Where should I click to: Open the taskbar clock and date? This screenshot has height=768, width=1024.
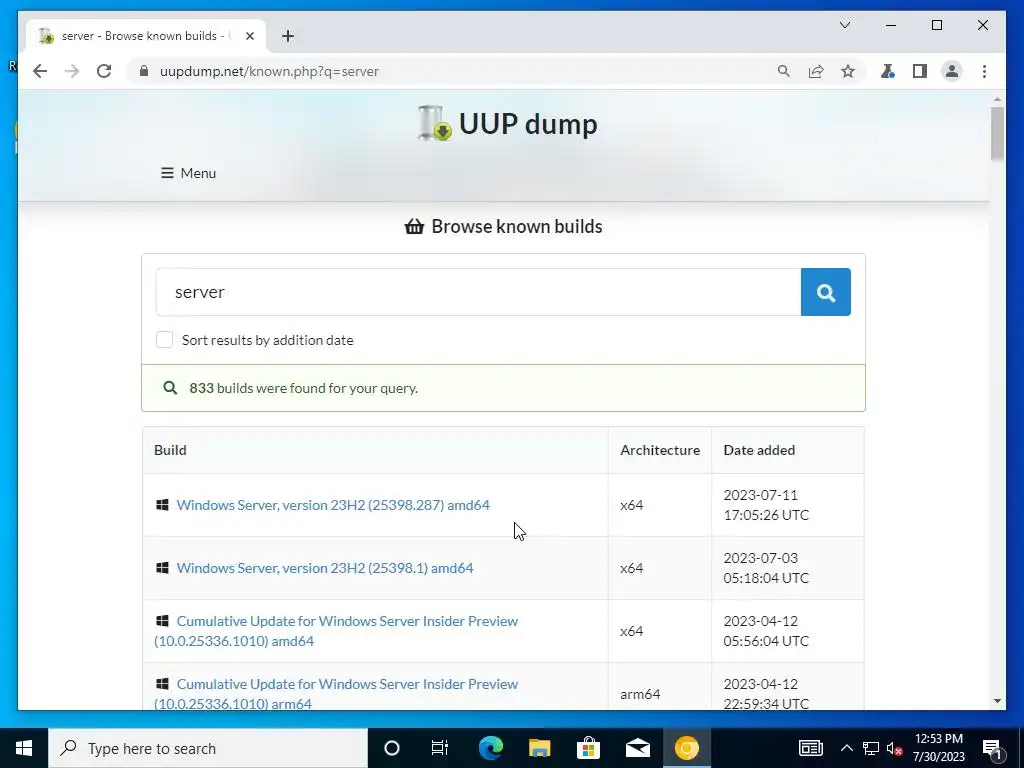pos(938,748)
